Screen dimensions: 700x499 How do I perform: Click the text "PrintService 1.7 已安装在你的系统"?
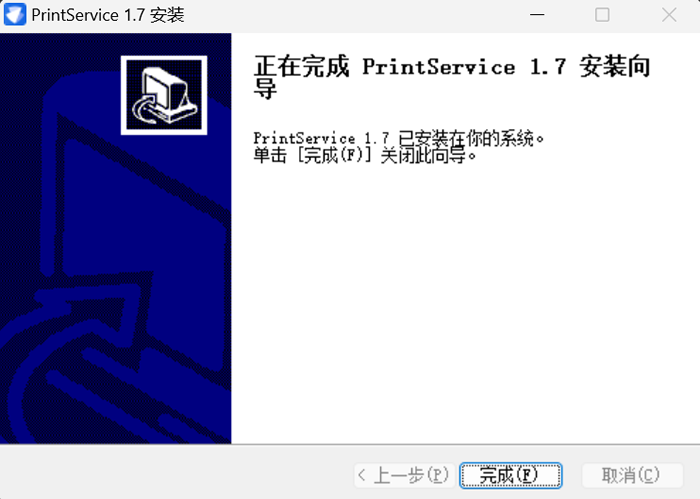coord(394,138)
